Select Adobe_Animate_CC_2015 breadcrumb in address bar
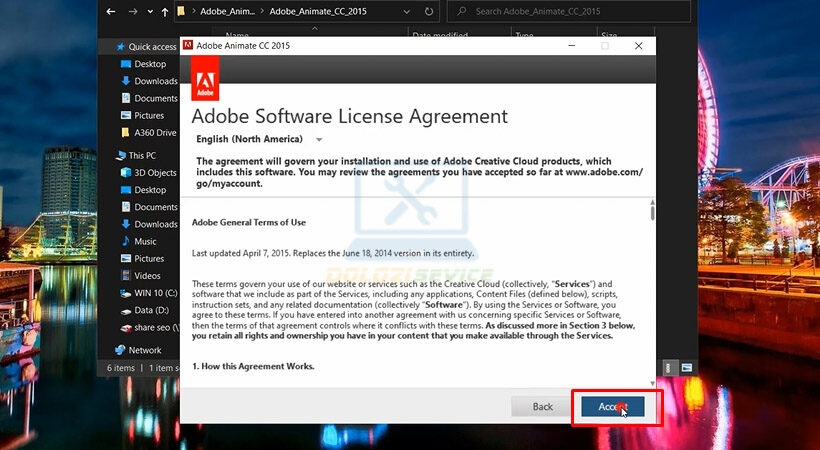 coord(318,11)
